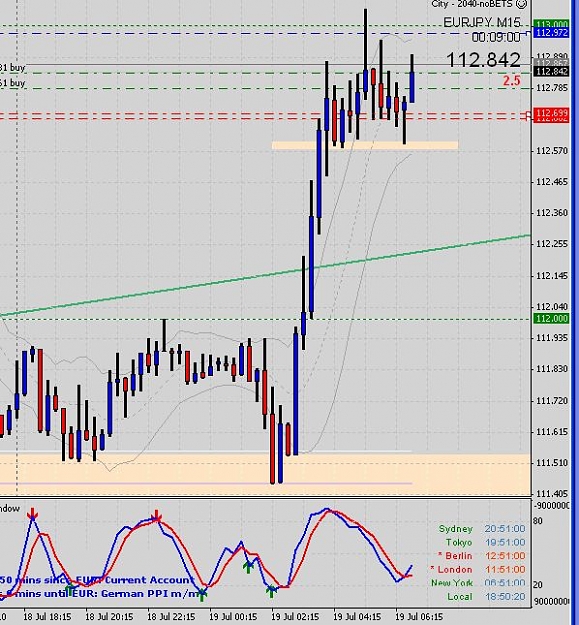
Task: Click the large 112.842 current price text
Action: coord(483,60)
